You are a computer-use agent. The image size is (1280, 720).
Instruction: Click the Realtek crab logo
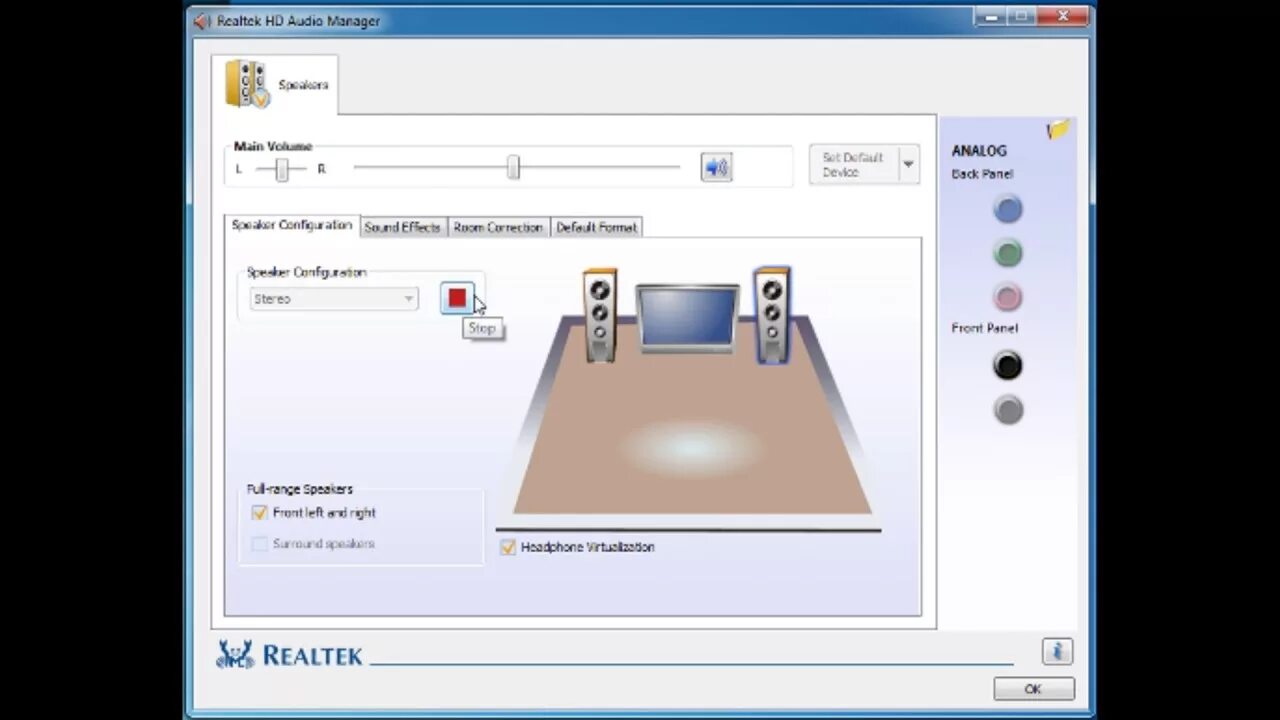235,654
